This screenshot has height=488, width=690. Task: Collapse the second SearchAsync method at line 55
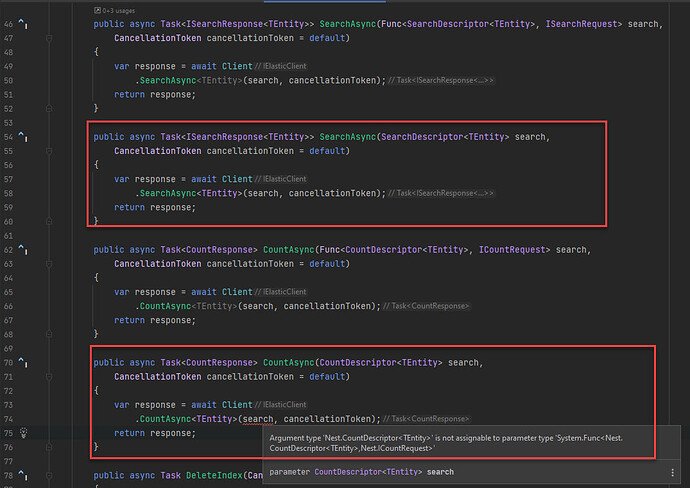click(x=49, y=151)
